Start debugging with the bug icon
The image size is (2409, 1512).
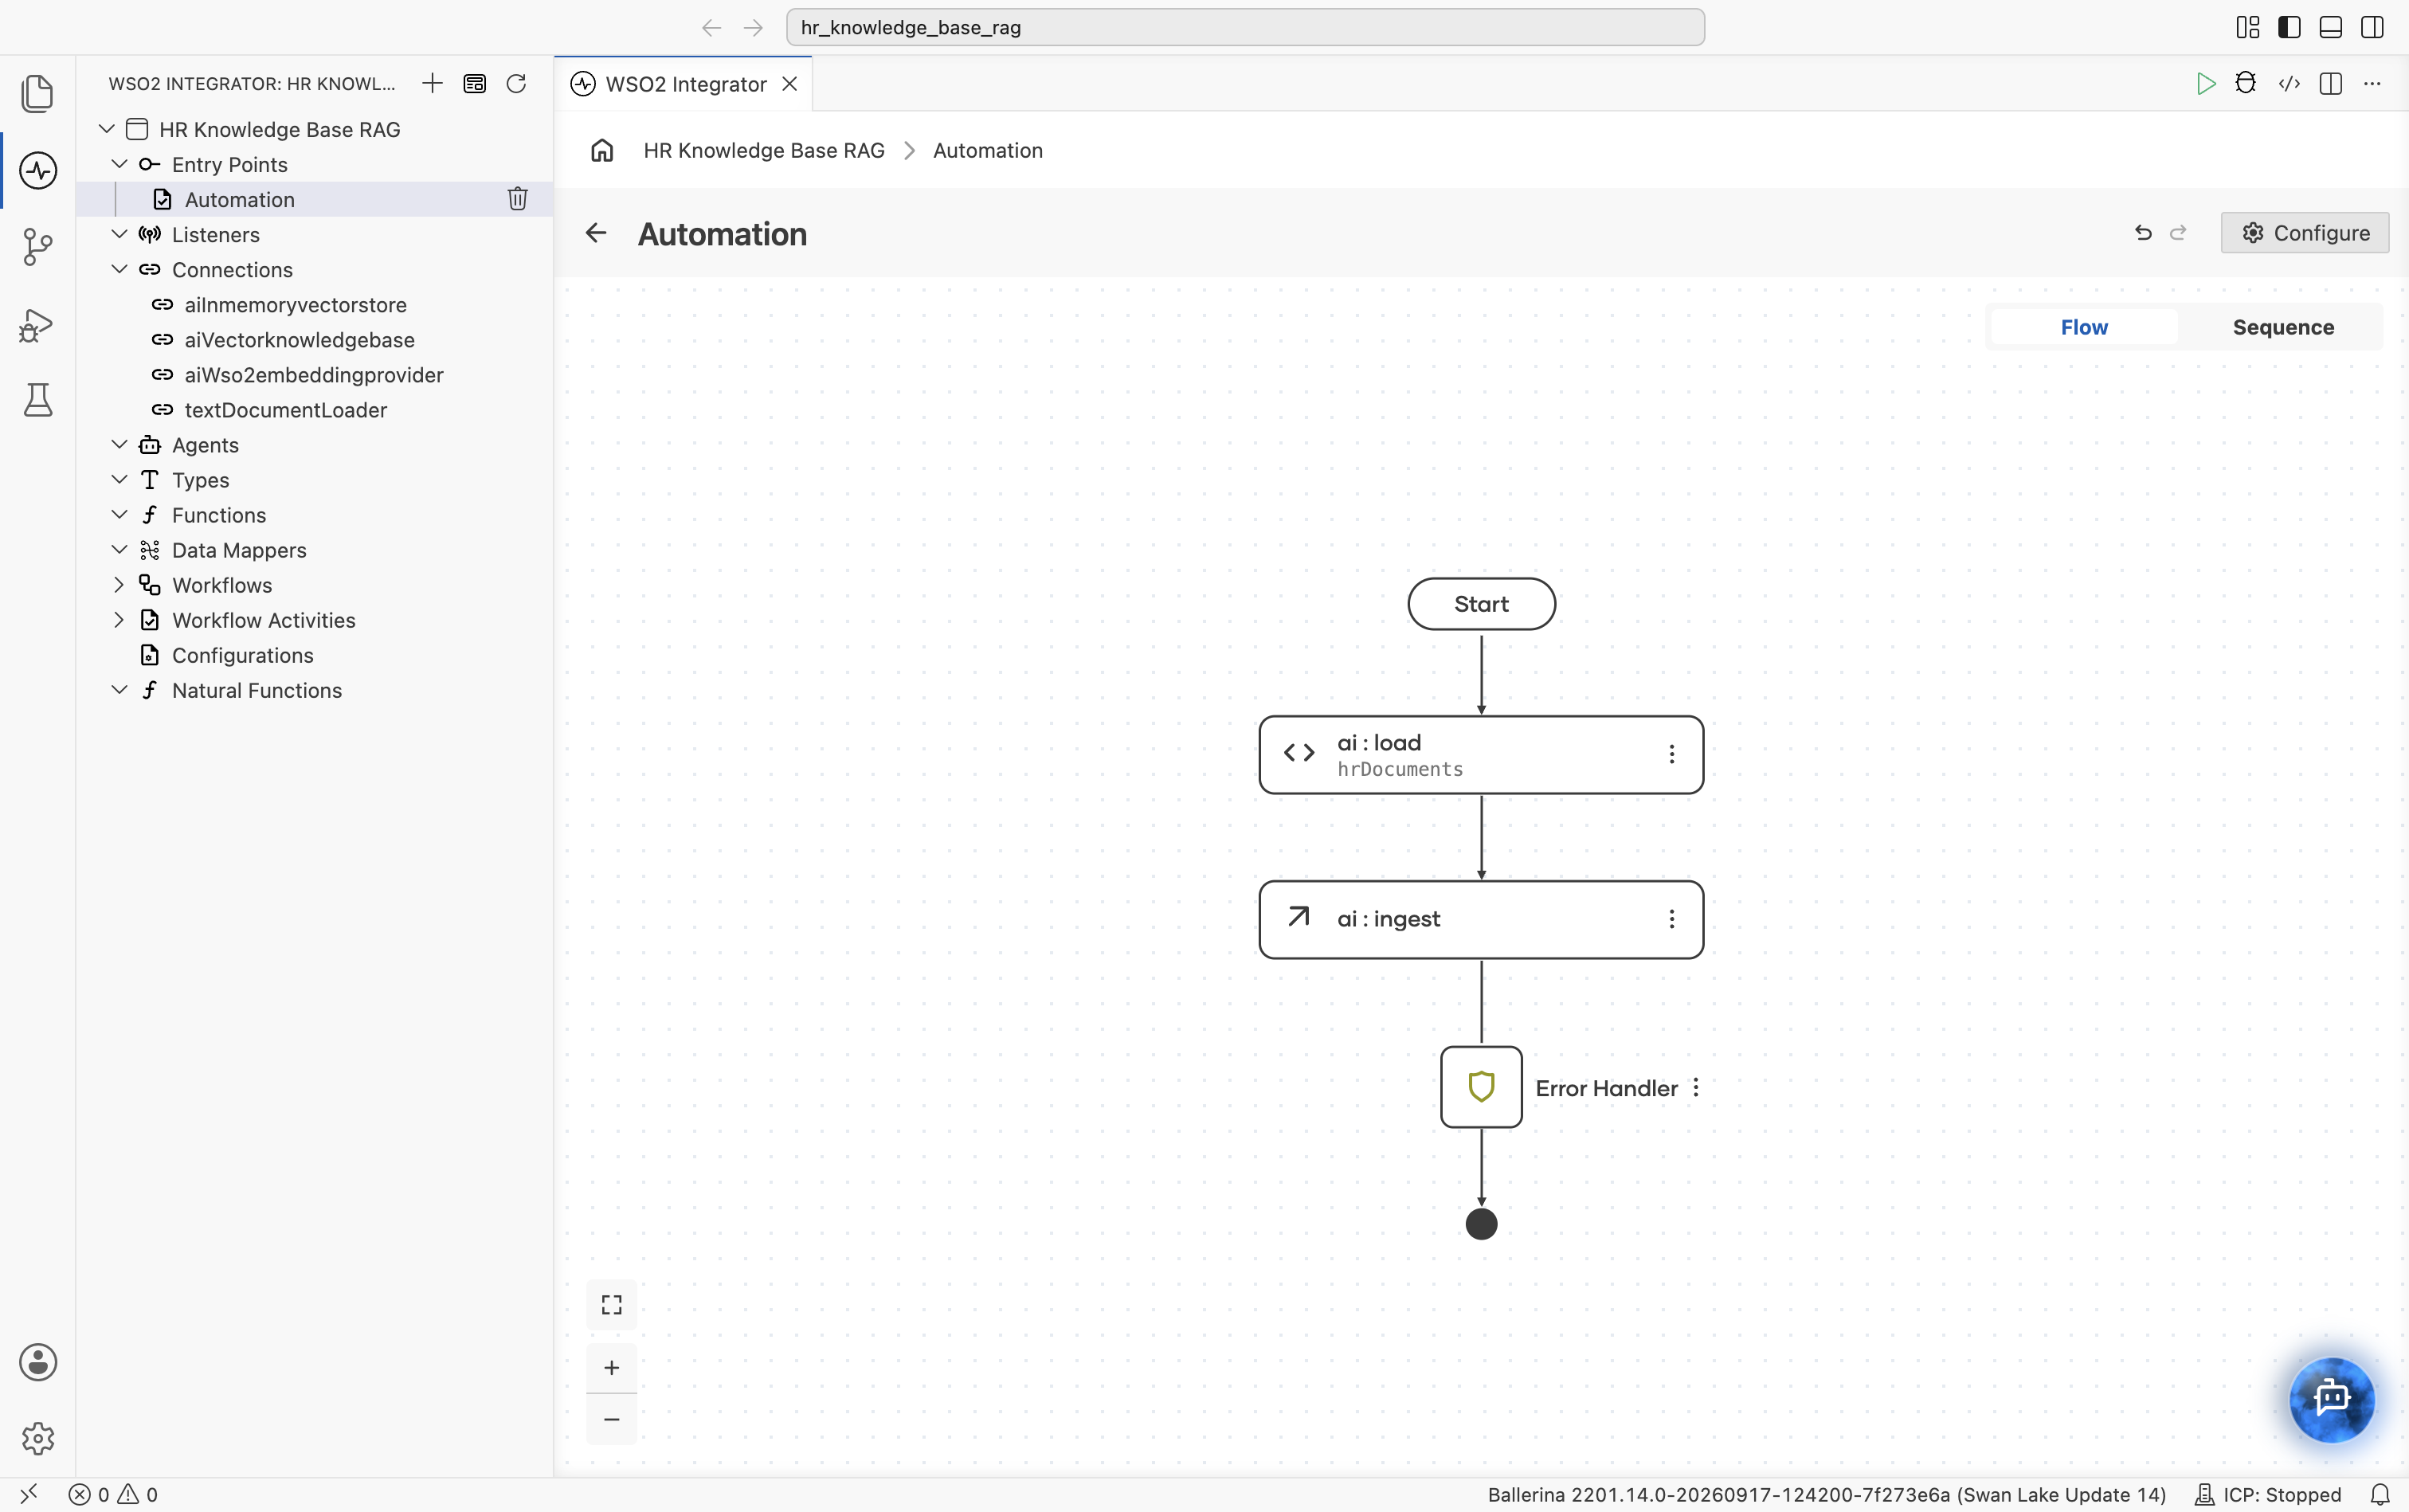[2246, 83]
